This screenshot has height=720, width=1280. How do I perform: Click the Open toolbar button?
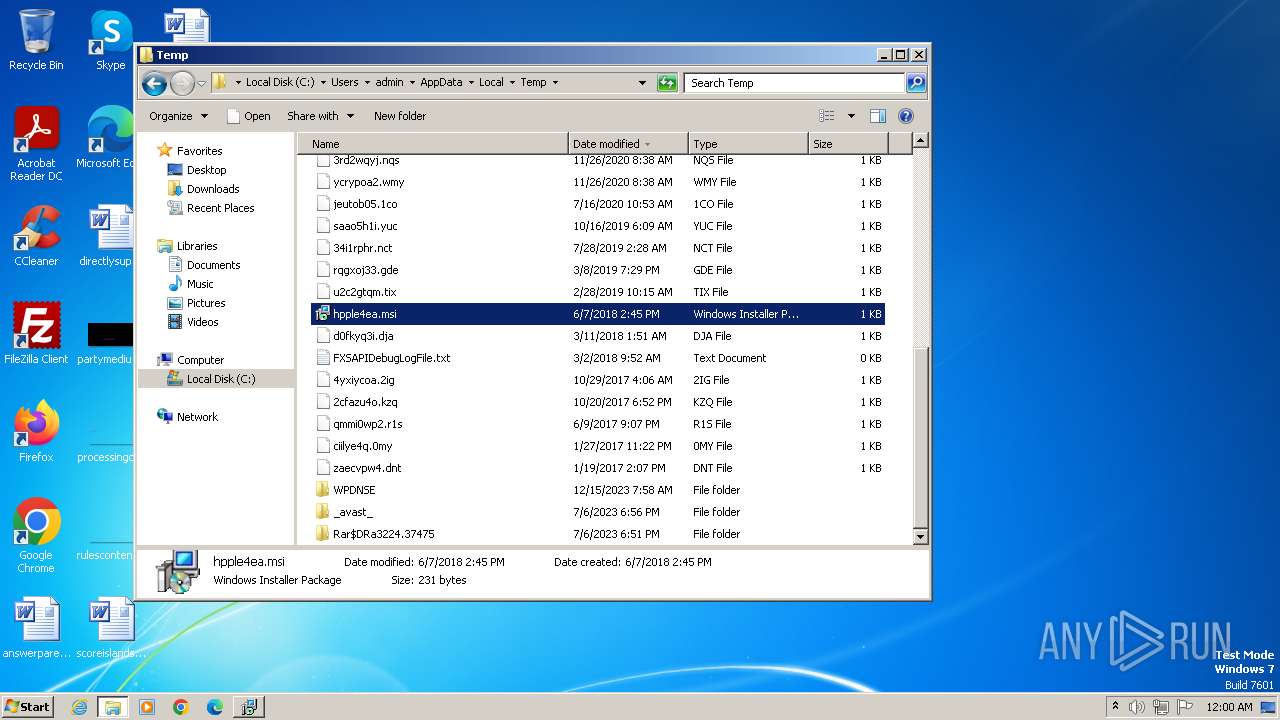(249, 116)
